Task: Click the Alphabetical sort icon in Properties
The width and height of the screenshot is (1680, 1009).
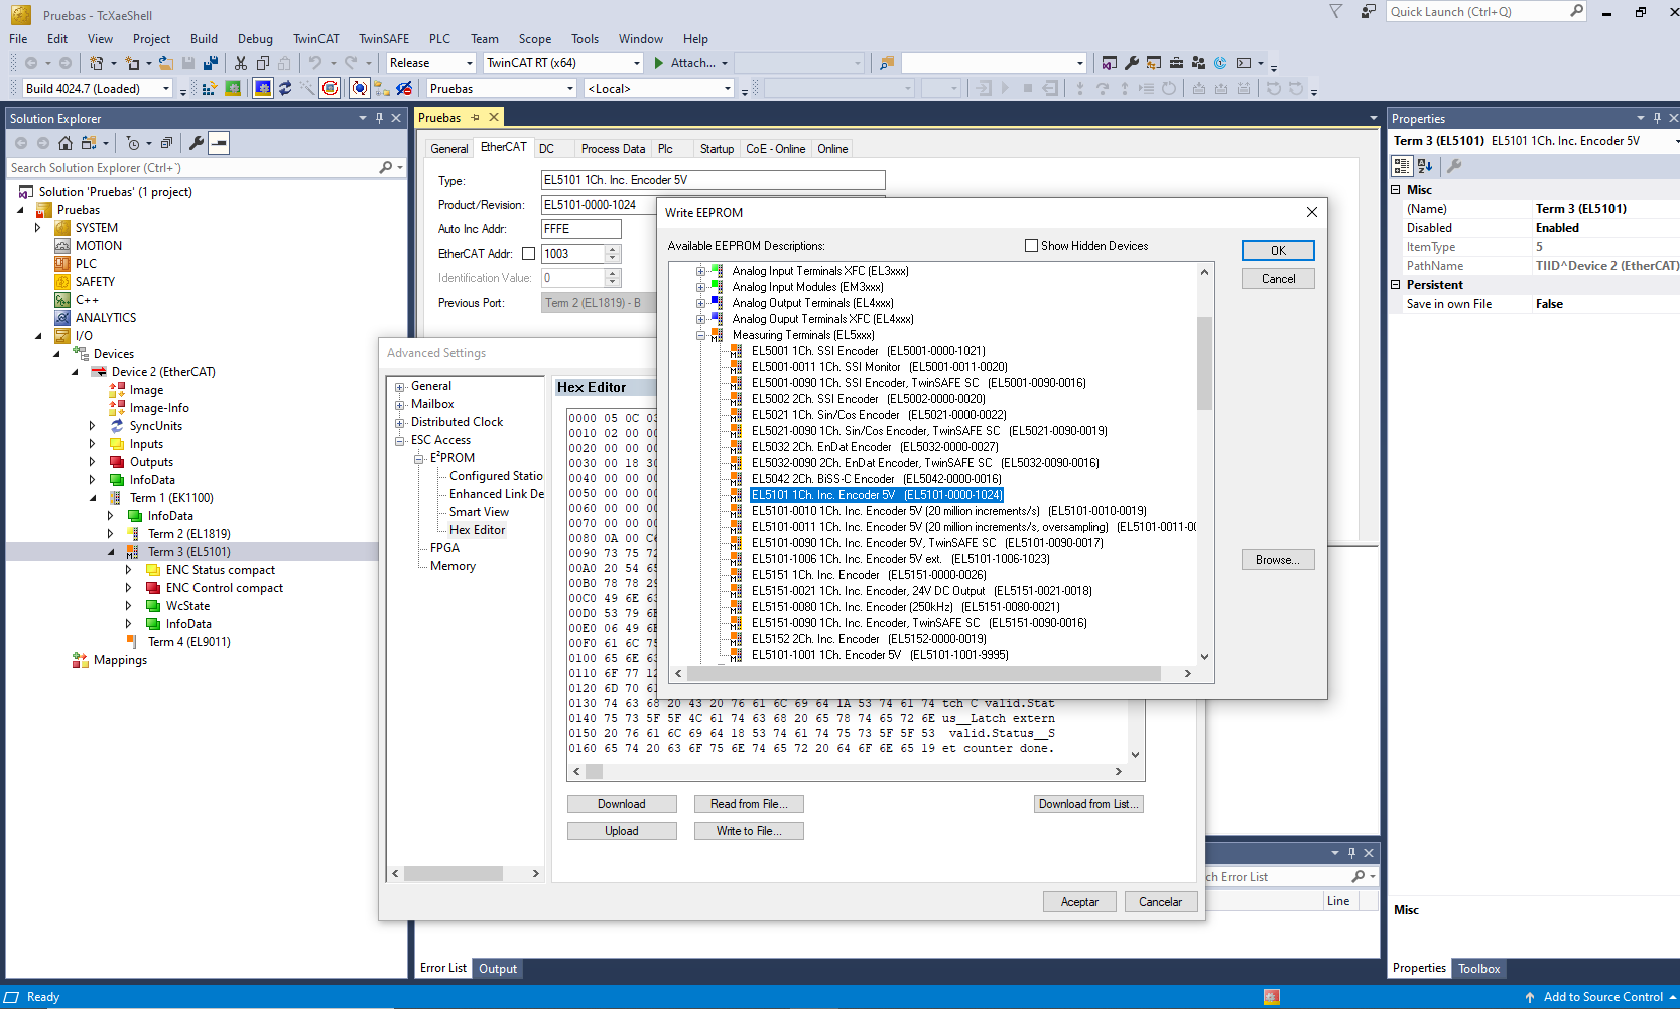Action: (1425, 166)
